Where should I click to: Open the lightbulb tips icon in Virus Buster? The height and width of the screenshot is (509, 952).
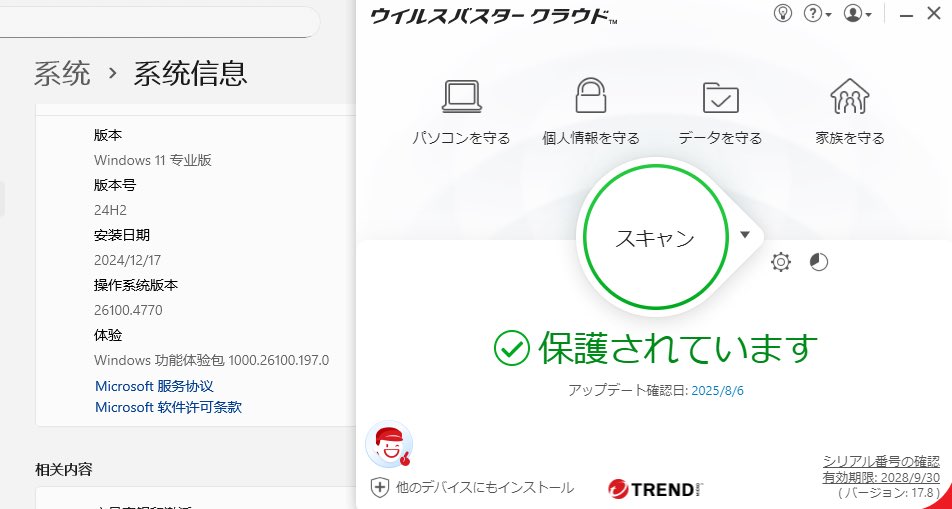point(783,13)
